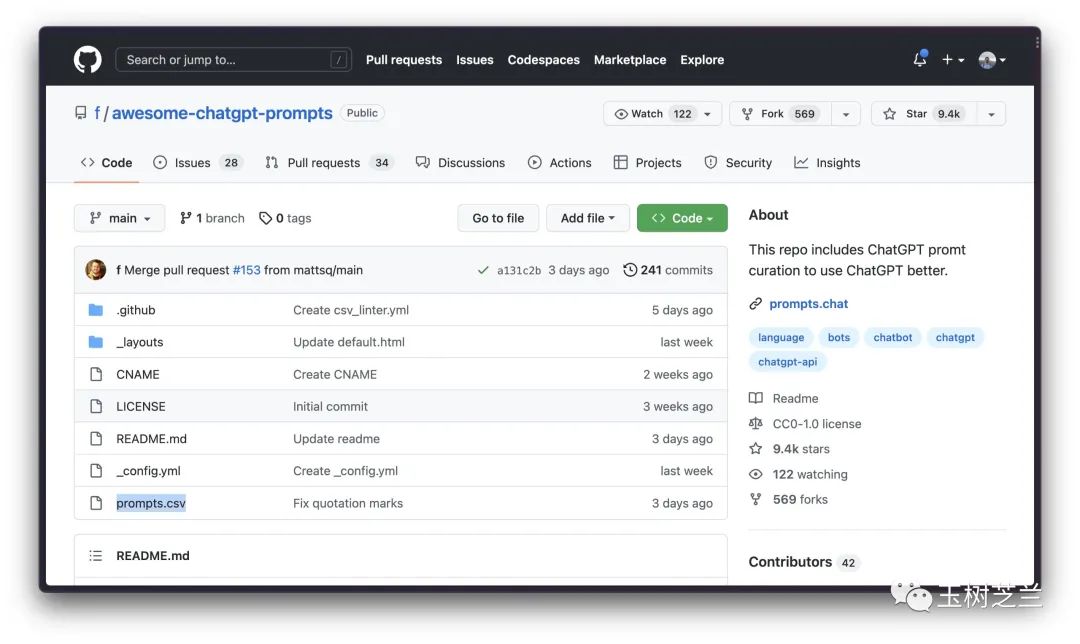Expand the Star lists dropdown arrow

(991, 114)
